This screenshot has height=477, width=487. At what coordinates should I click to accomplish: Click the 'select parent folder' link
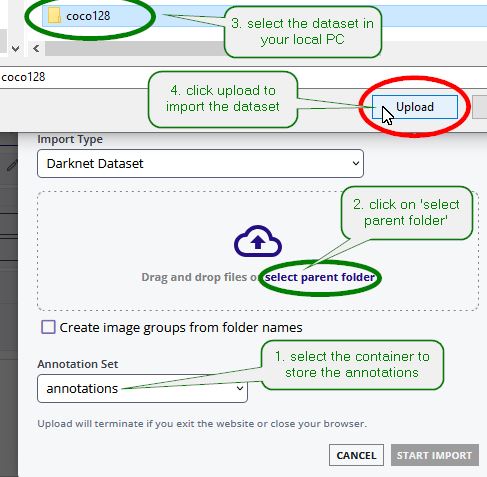[320, 277]
